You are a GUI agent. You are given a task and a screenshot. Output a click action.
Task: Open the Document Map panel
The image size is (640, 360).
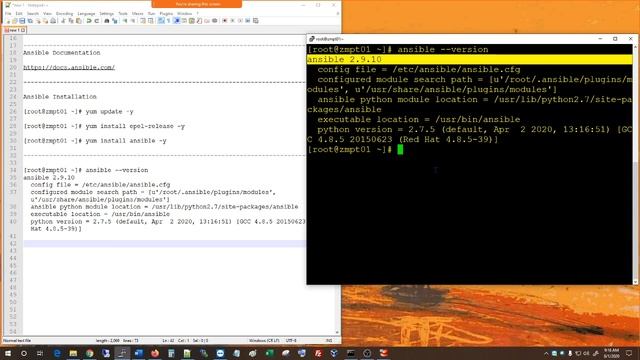(x=191, y=21)
